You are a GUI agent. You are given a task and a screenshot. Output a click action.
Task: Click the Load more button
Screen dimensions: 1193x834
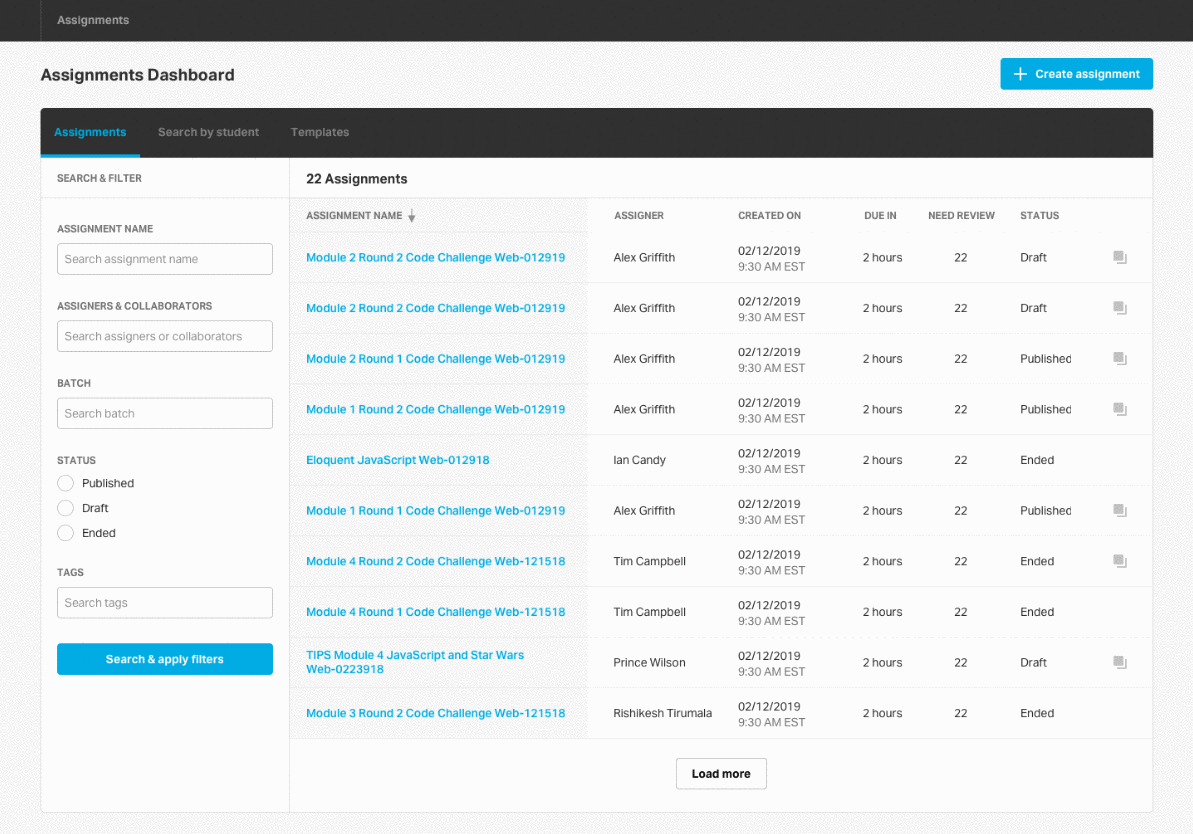721,774
